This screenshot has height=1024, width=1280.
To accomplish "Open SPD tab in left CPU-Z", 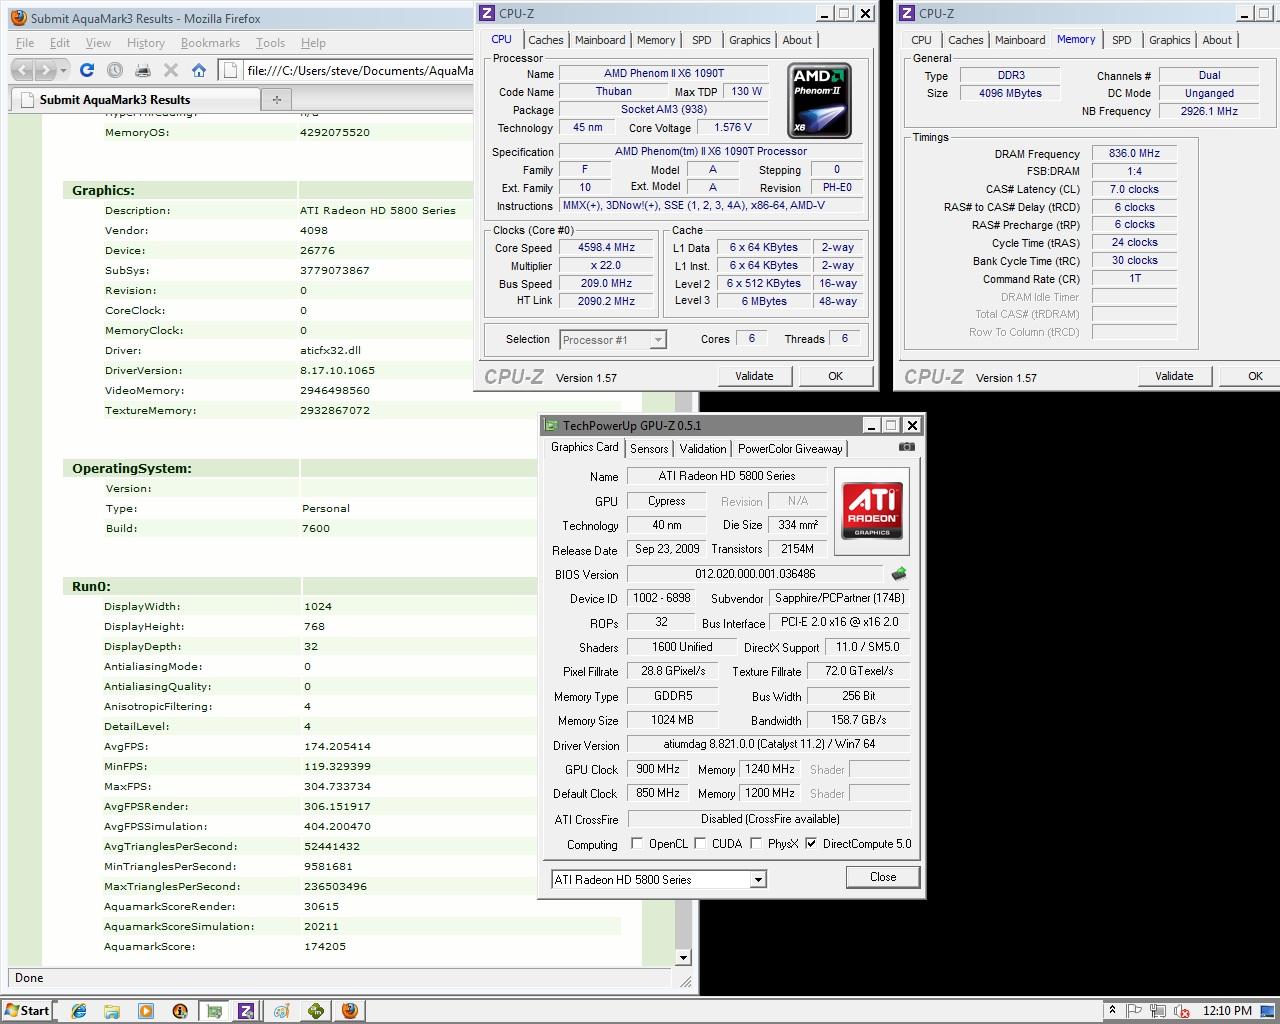I will (x=702, y=40).
